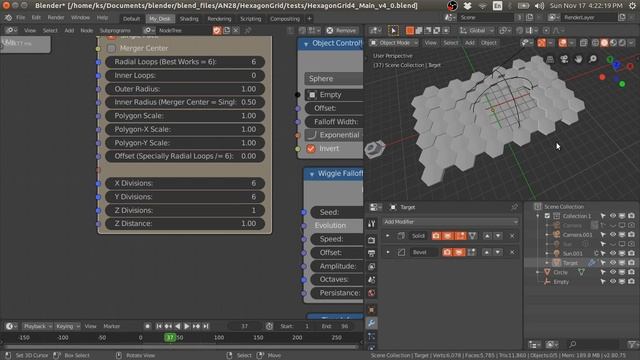Uncheck the Invert checkbox
This screenshot has width=640, height=360.
pos(311,149)
